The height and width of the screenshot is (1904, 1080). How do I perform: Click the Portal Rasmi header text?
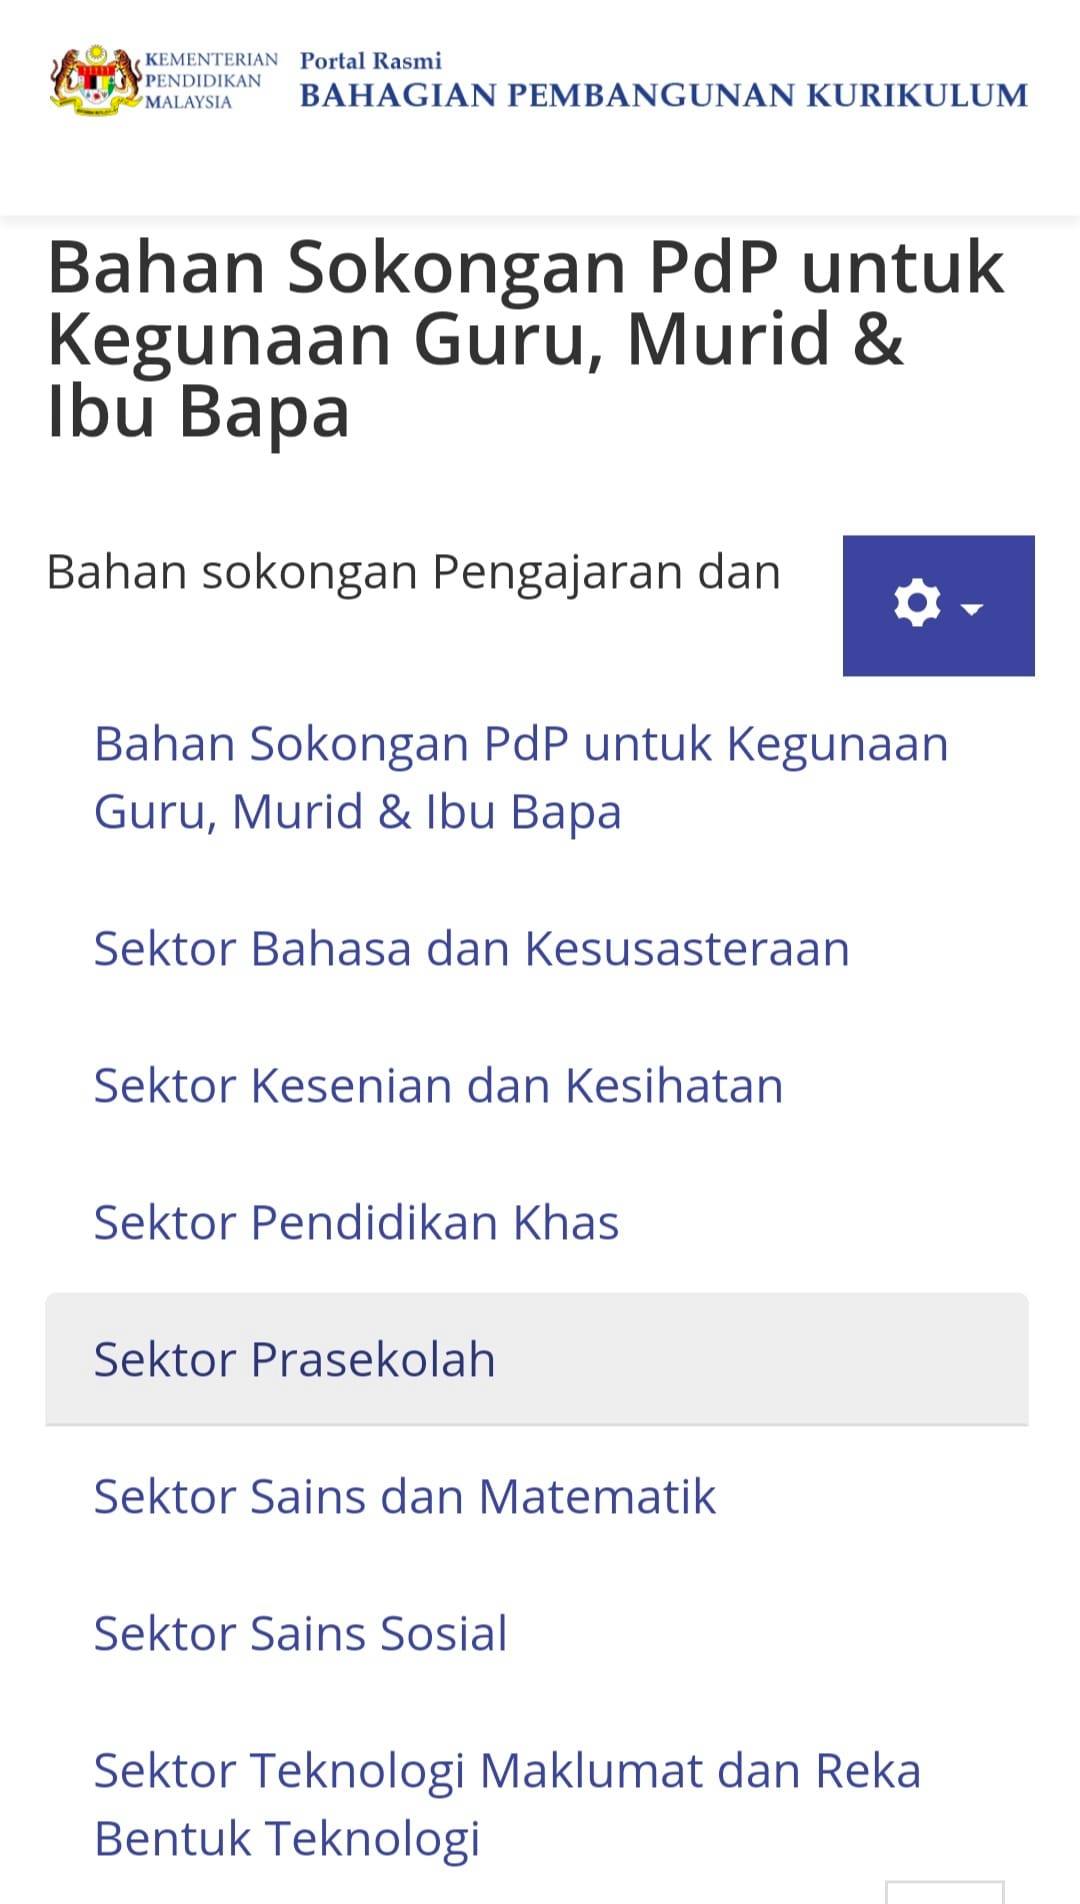371,61
